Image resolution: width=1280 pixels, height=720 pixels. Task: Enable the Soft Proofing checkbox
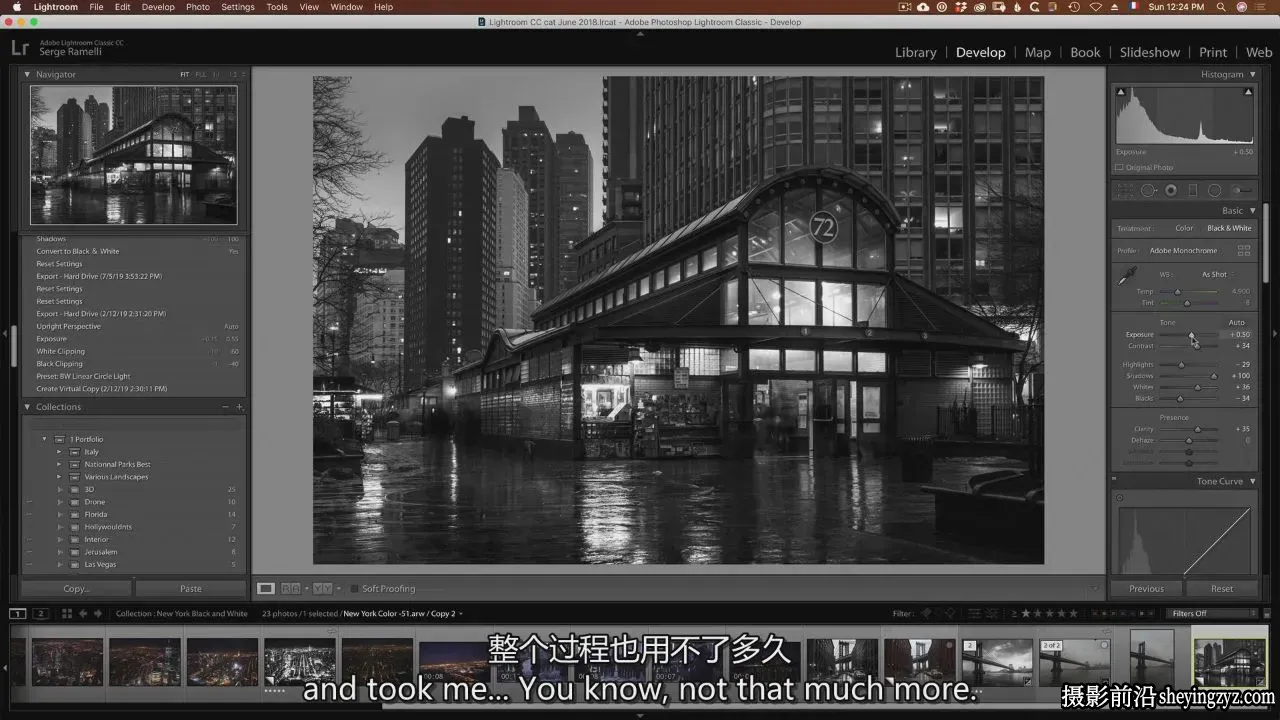pyautogui.click(x=354, y=588)
